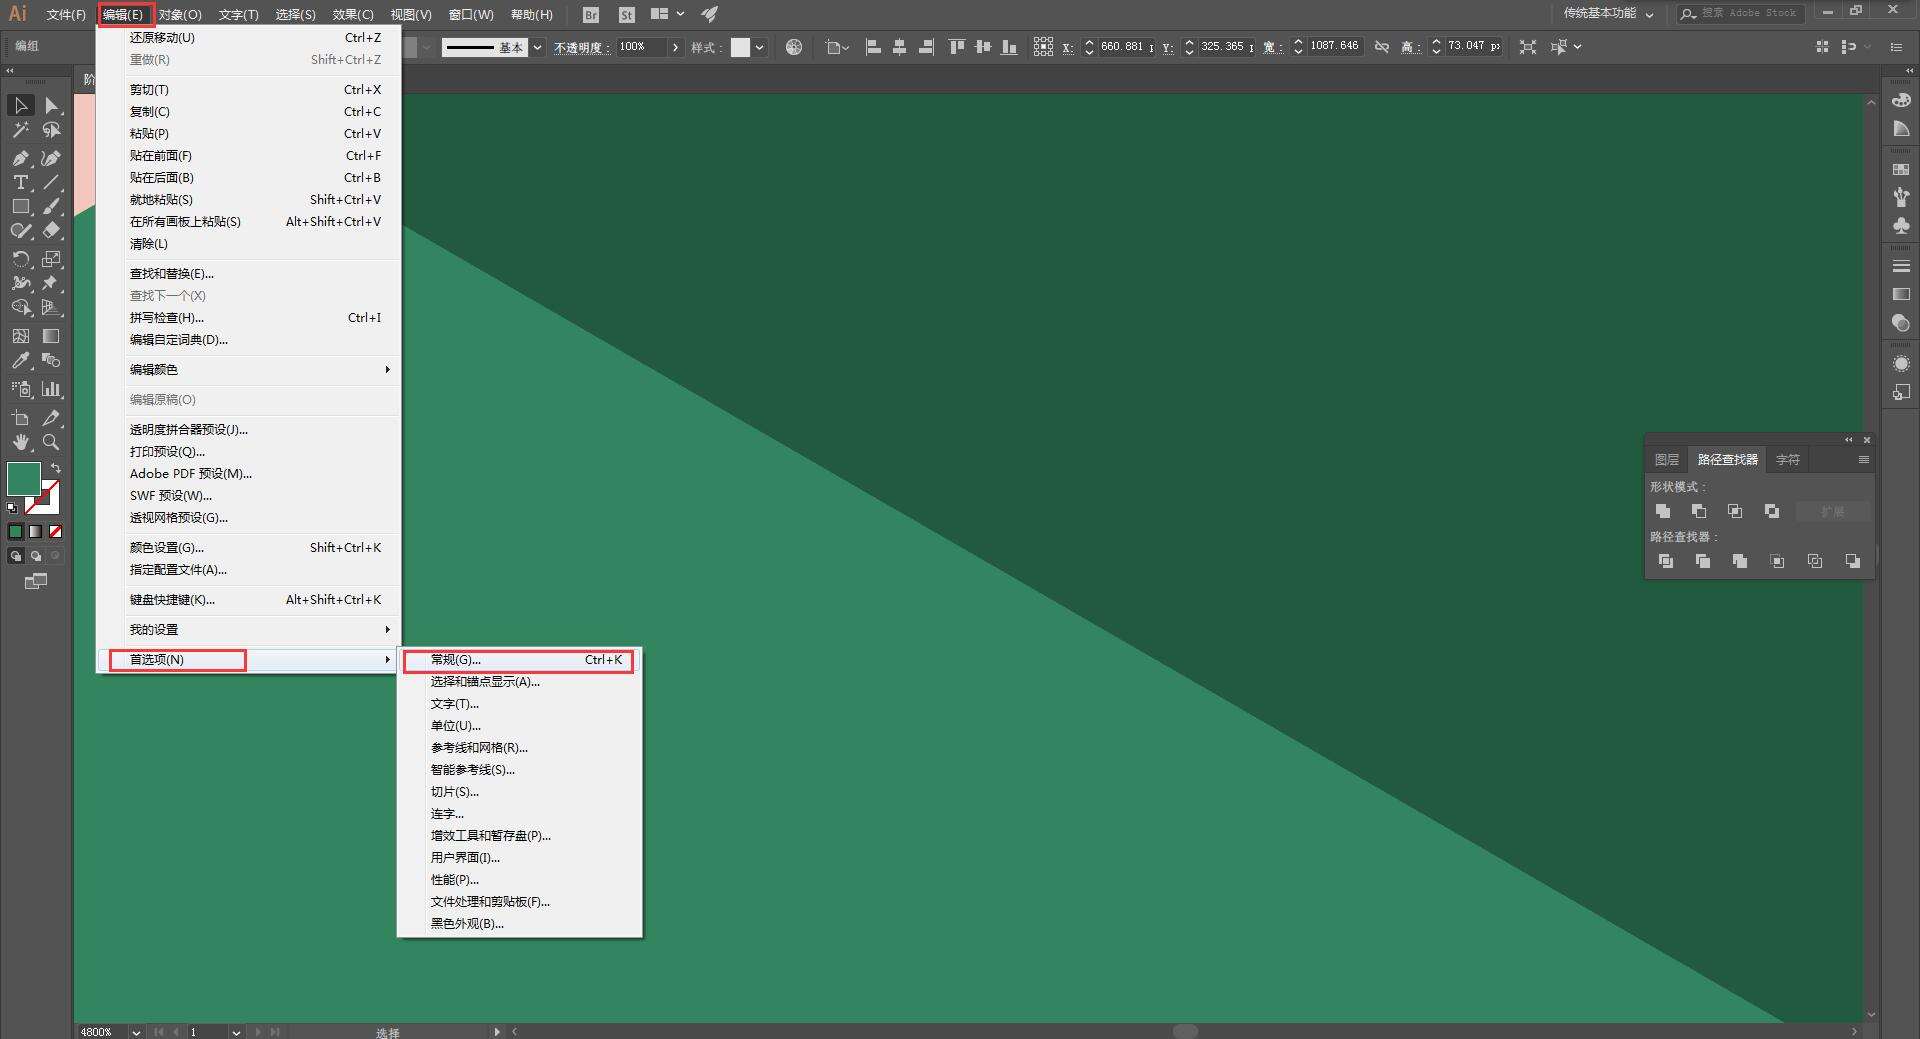Toggle constrain width and height proportions link

[1381, 47]
